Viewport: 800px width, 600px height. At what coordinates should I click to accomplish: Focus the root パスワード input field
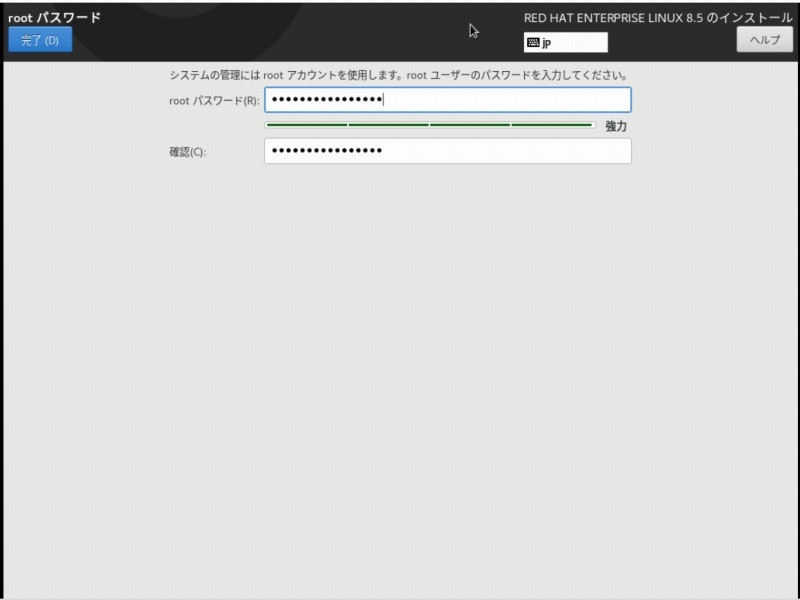pos(447,99)
